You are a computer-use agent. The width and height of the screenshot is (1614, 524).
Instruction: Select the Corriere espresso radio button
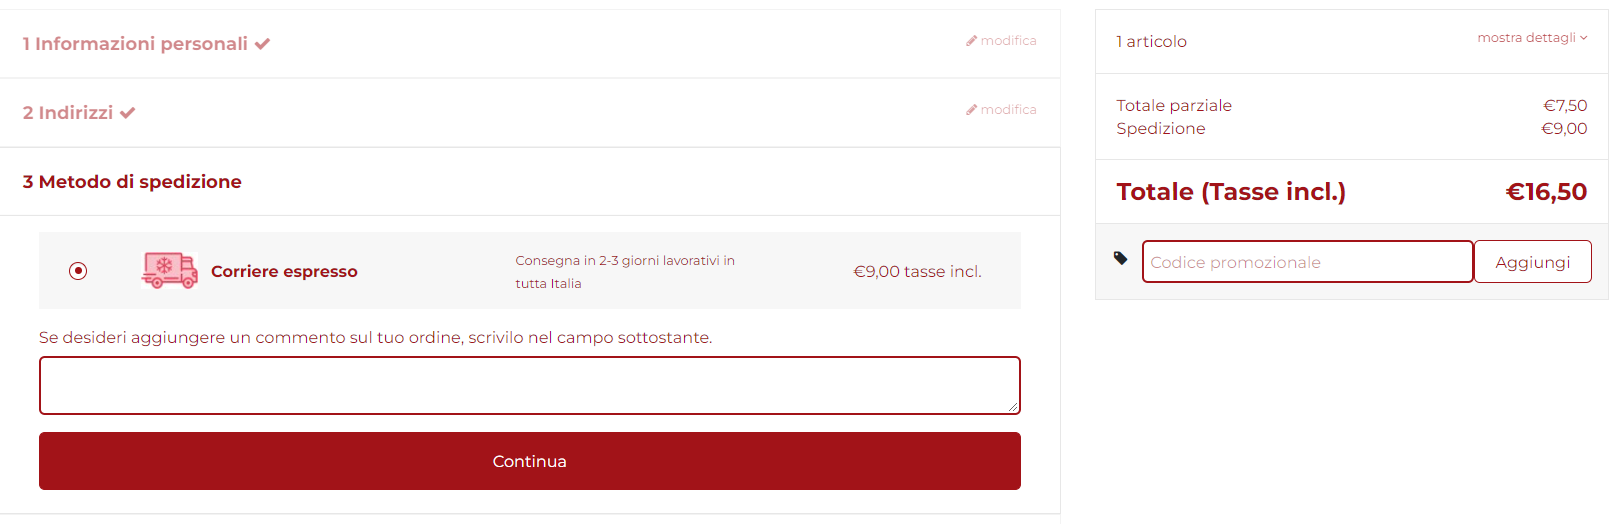pyautogui.click(x=78, y=271)
